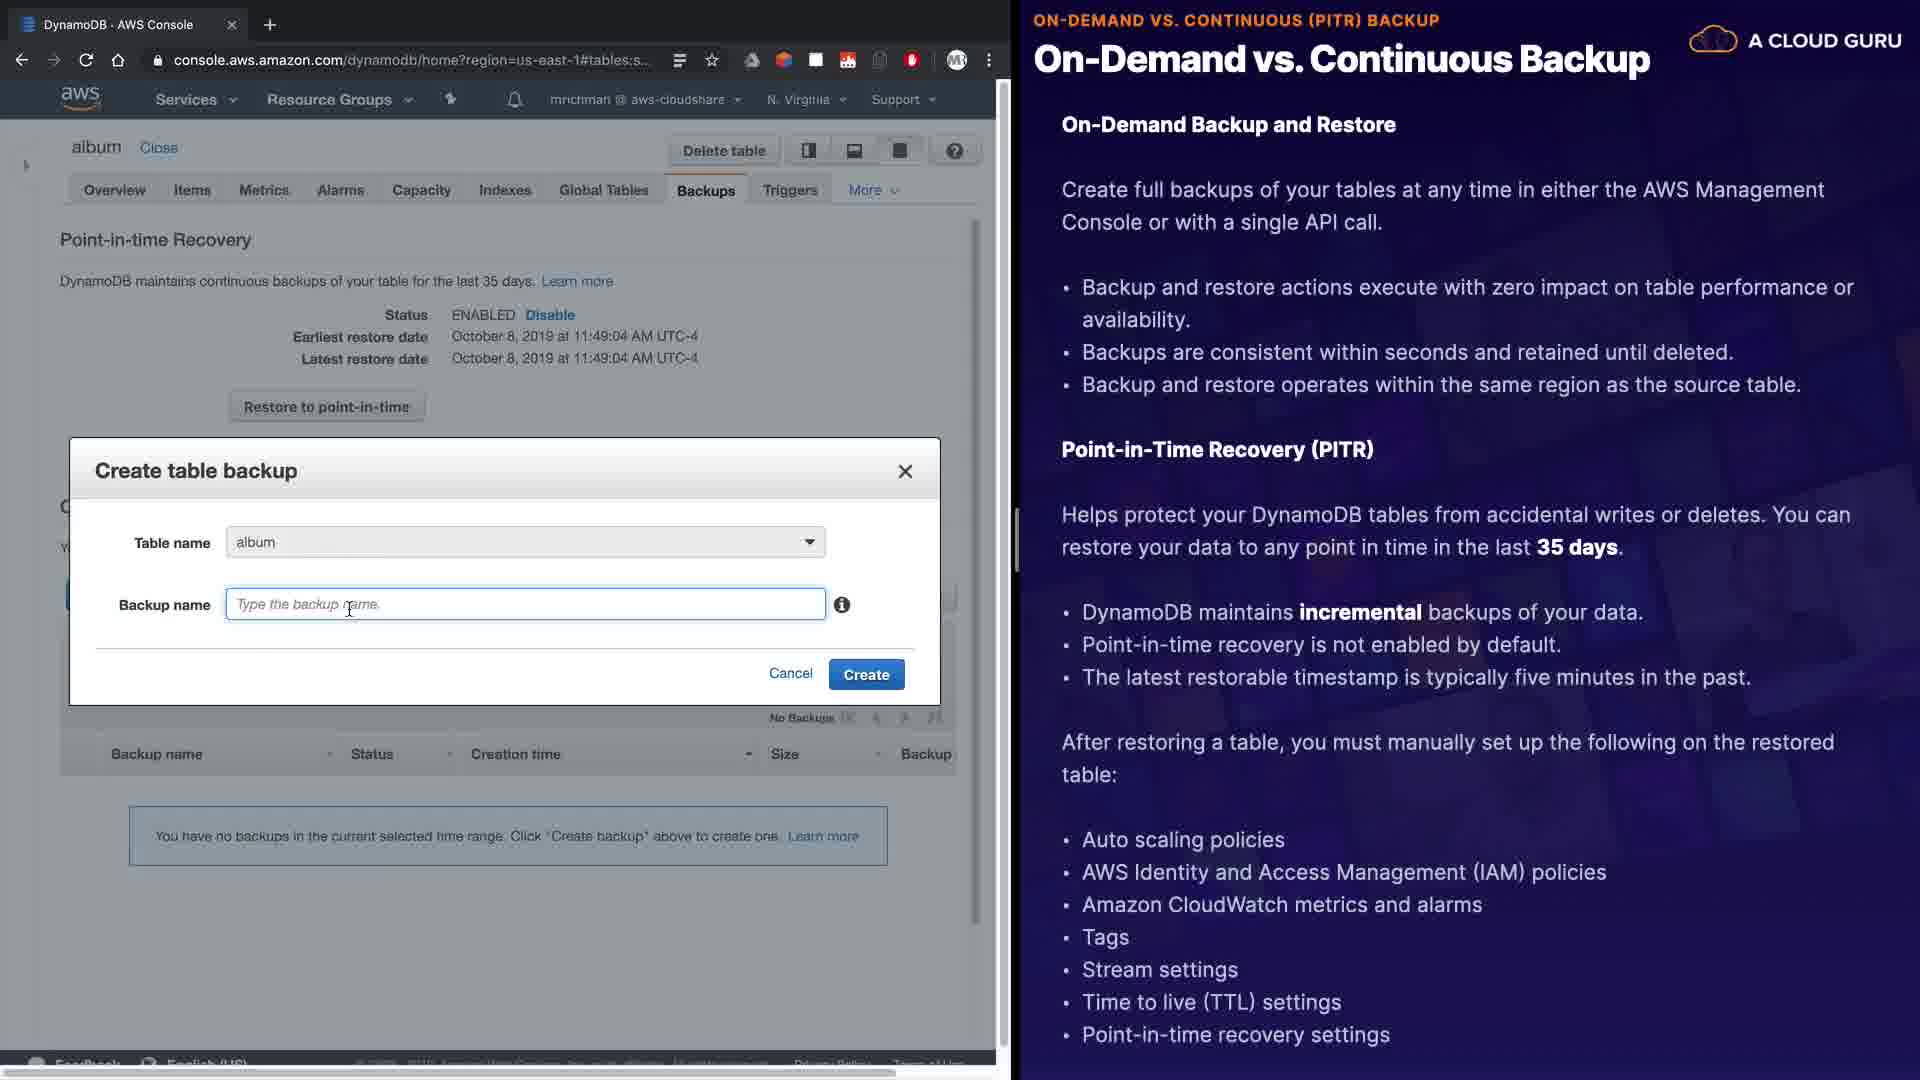Viewport: 1920px width, 1080px height.
Task: Open a new browser tab
Action: pyautogui.click(x=270, y=25)
